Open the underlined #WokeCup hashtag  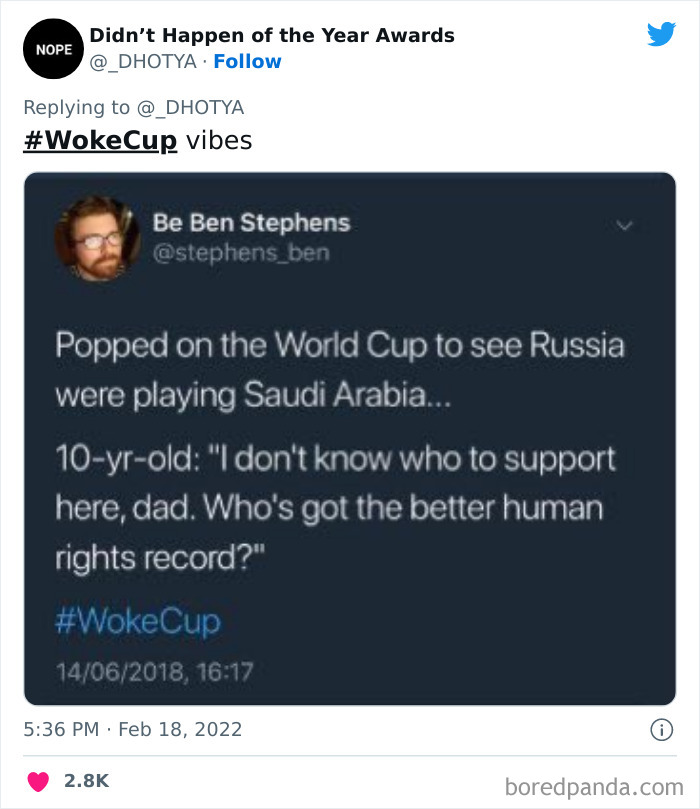pos(100,140)
